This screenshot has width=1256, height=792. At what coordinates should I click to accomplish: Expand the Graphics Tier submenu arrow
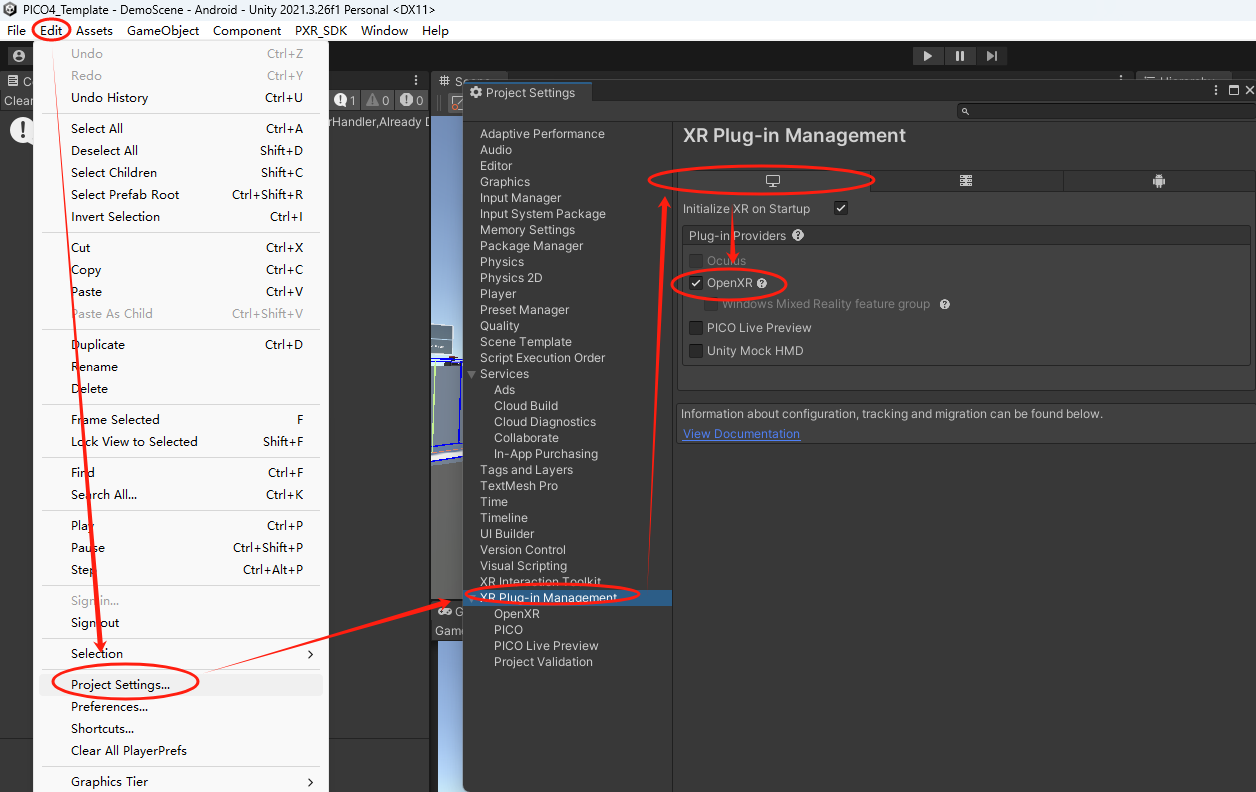(x=310, y=782)
